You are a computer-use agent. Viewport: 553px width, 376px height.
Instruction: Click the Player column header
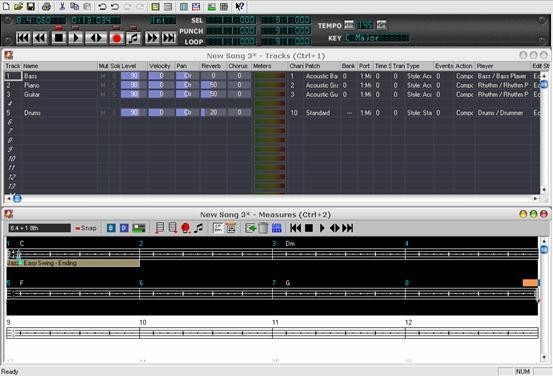click(503, 66)
